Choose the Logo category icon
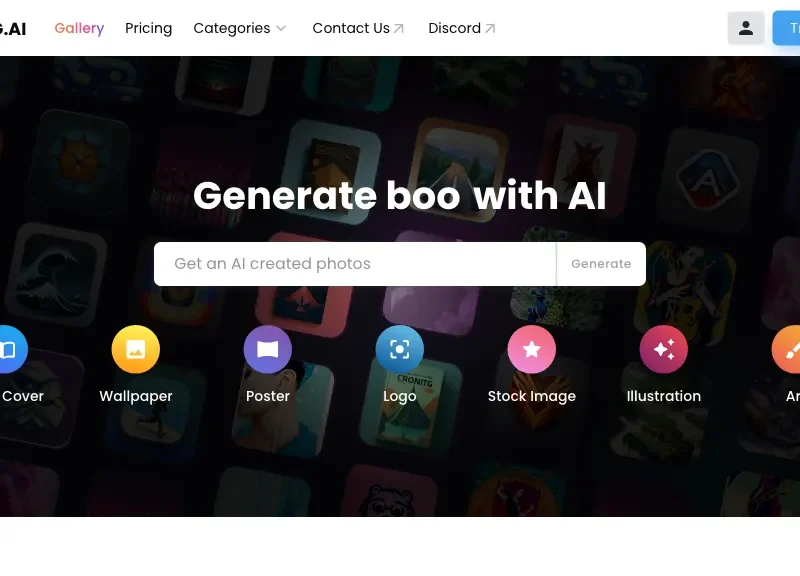800x576 pixels. (399, 349)
